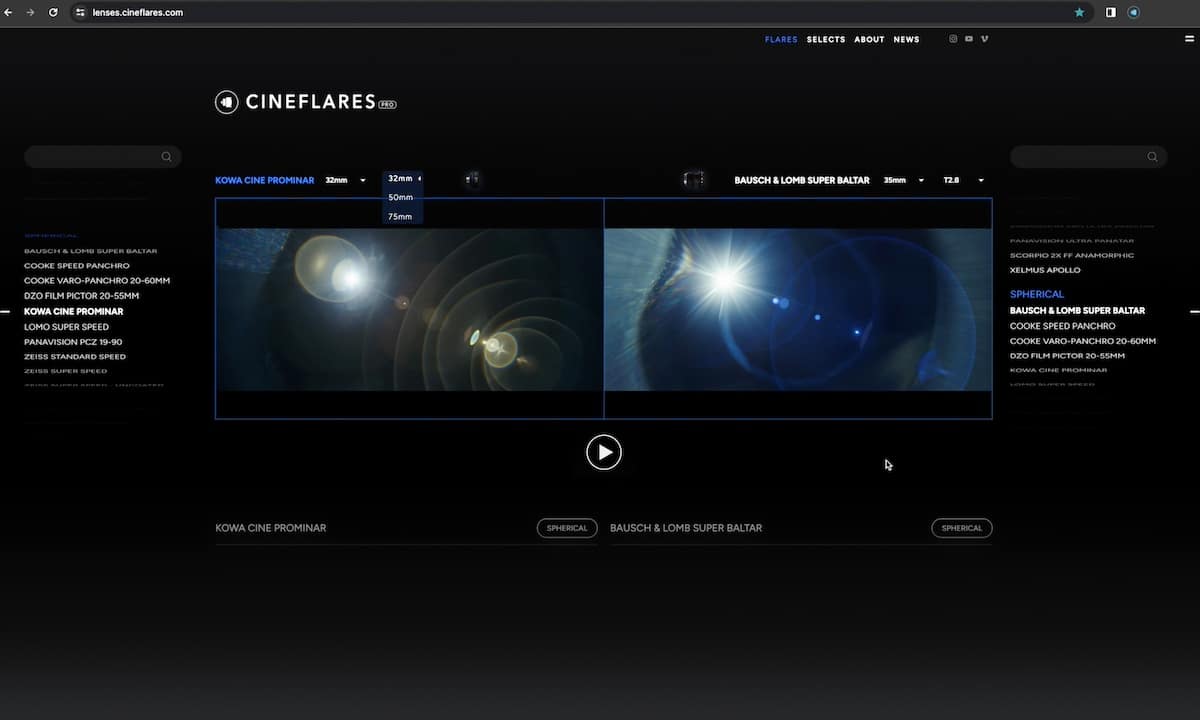Choose 50mm from the open focal-length list
The image size is (1200, 720).
pos(400,198)
